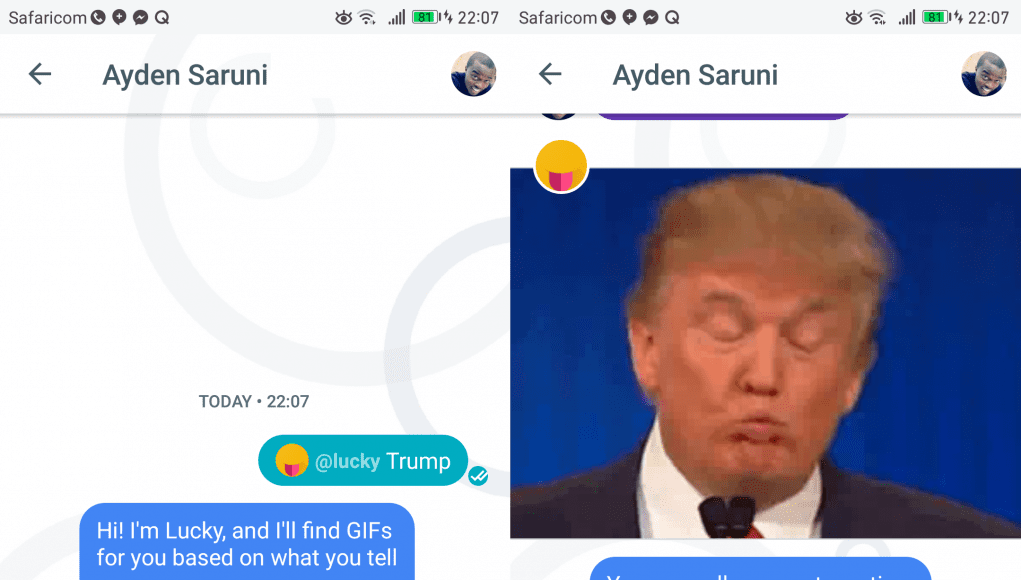The height and width of the screenshot is (580, 1021).
Task: Tap the Ayden Saruni title on right
Action: (695, 76)
